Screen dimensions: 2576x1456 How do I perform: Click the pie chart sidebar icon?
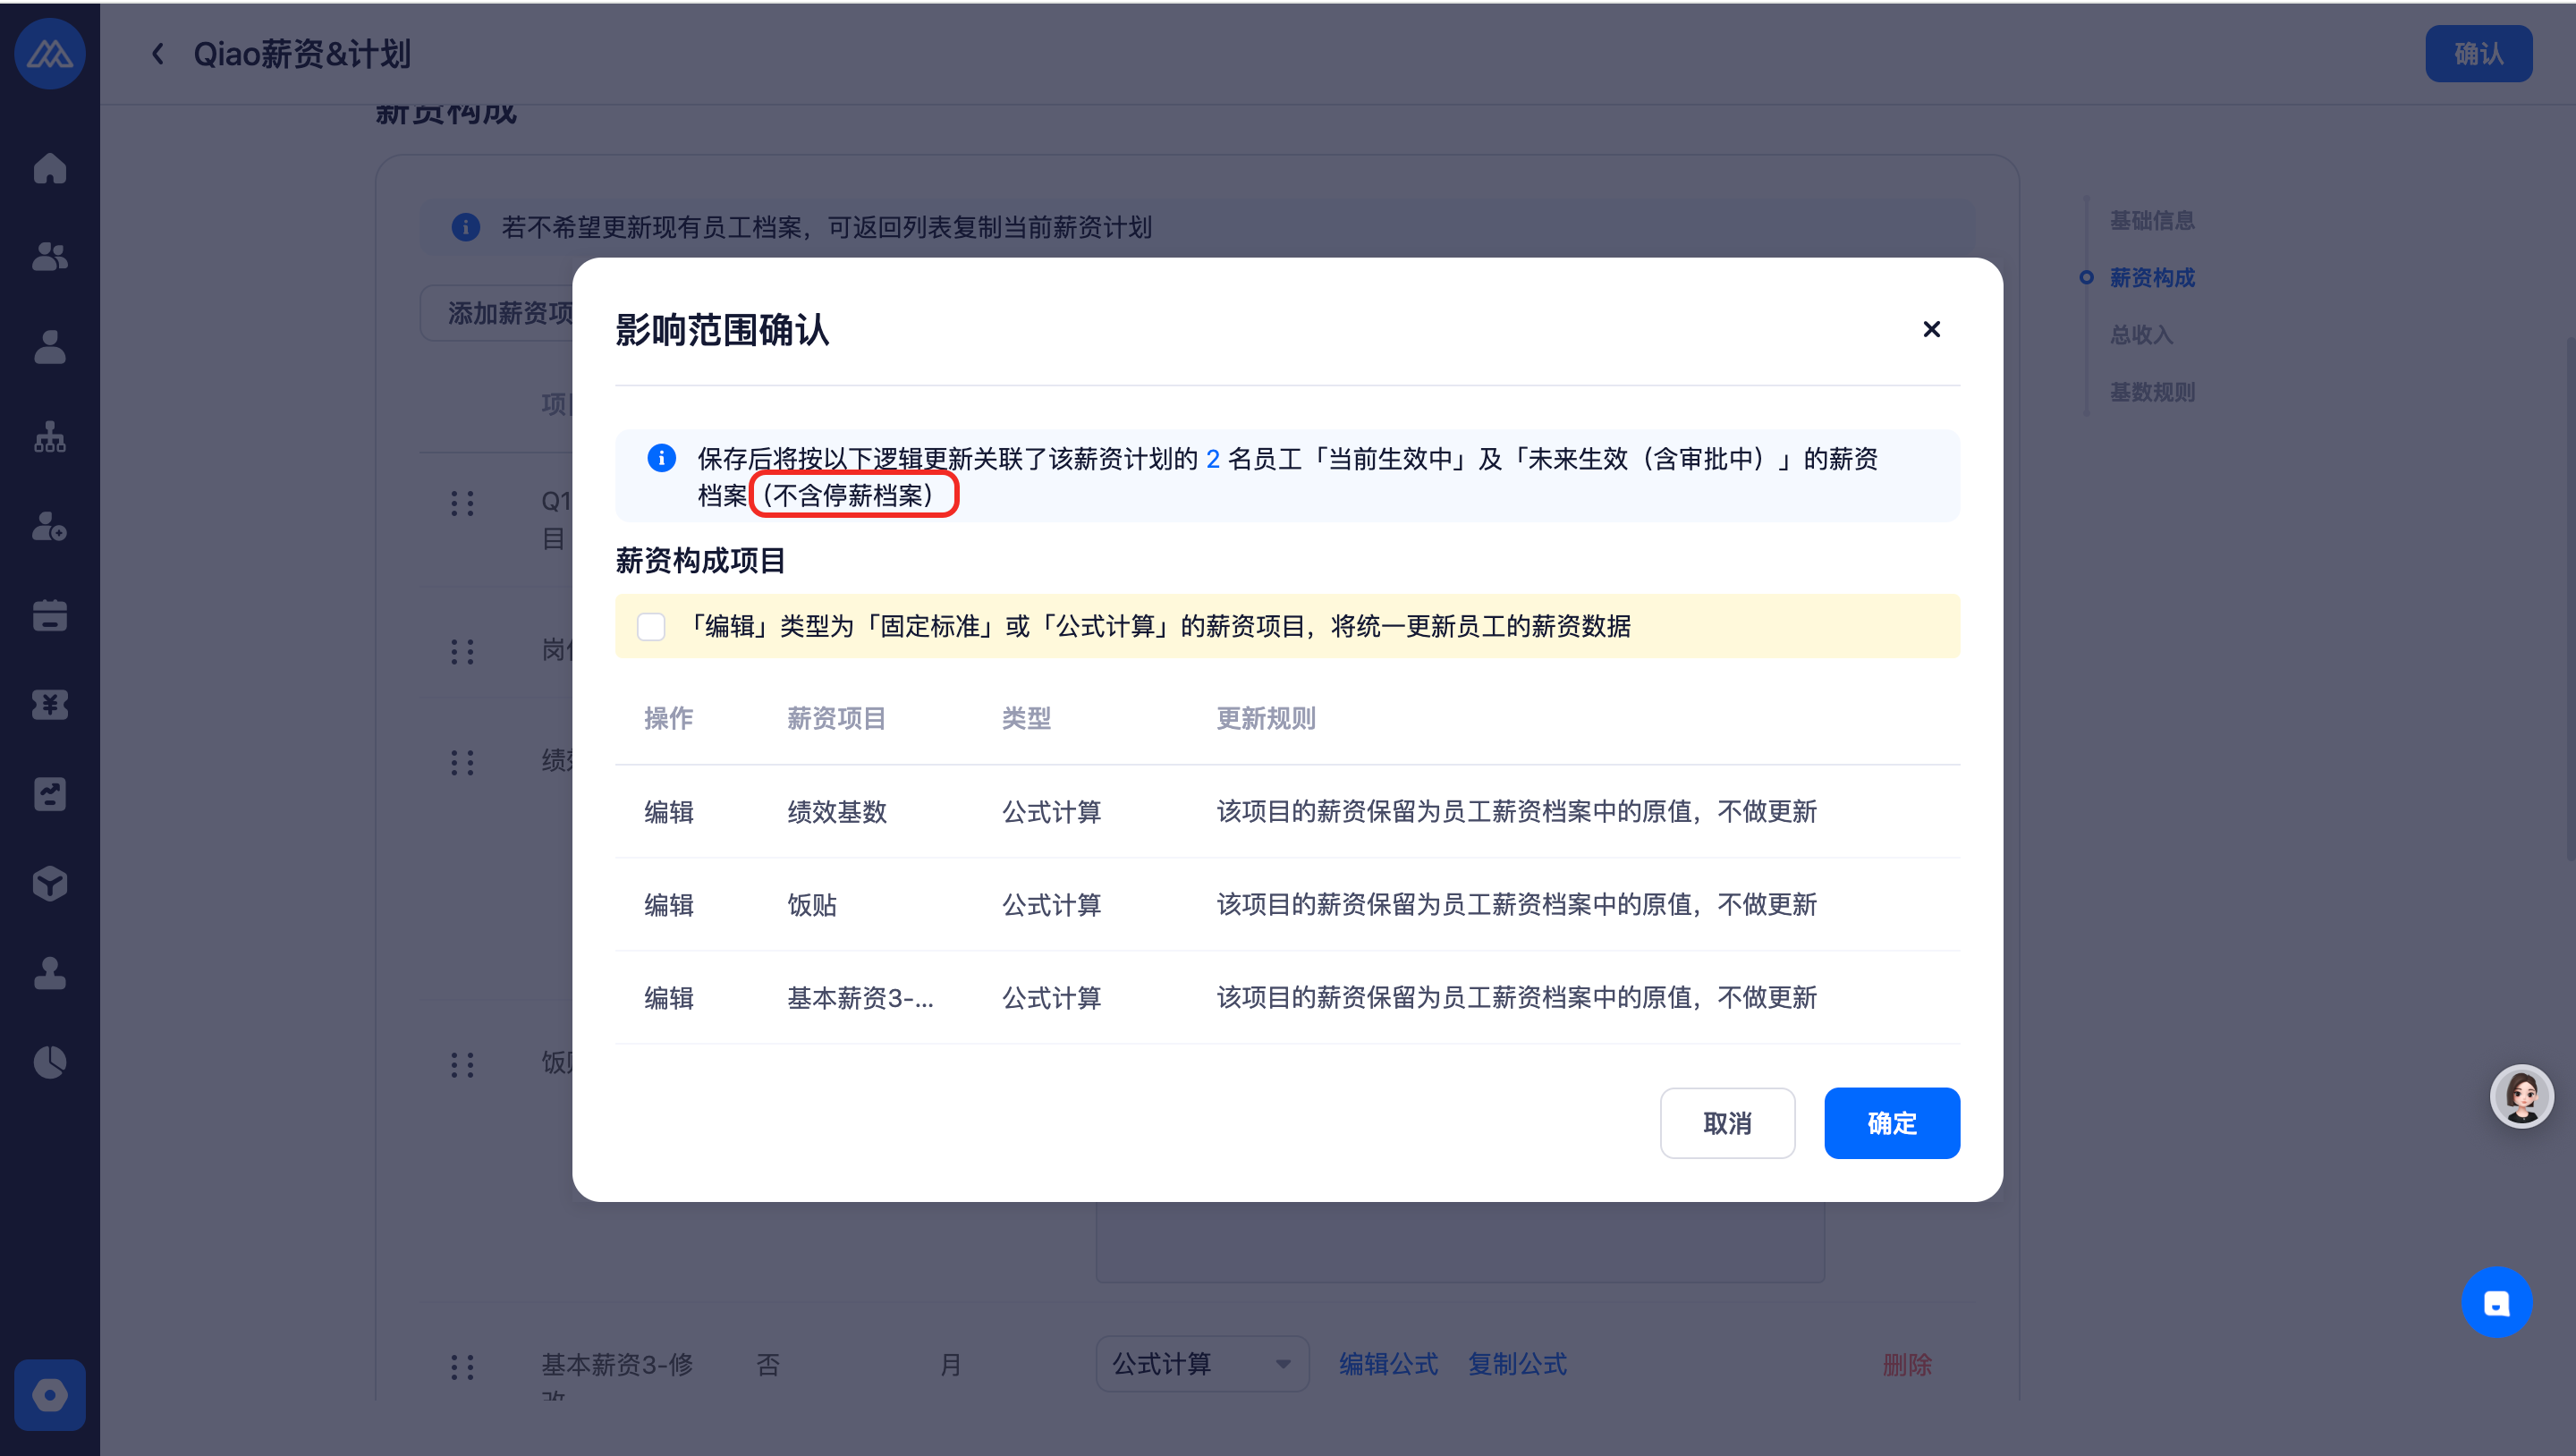[x=49, y=1062]
